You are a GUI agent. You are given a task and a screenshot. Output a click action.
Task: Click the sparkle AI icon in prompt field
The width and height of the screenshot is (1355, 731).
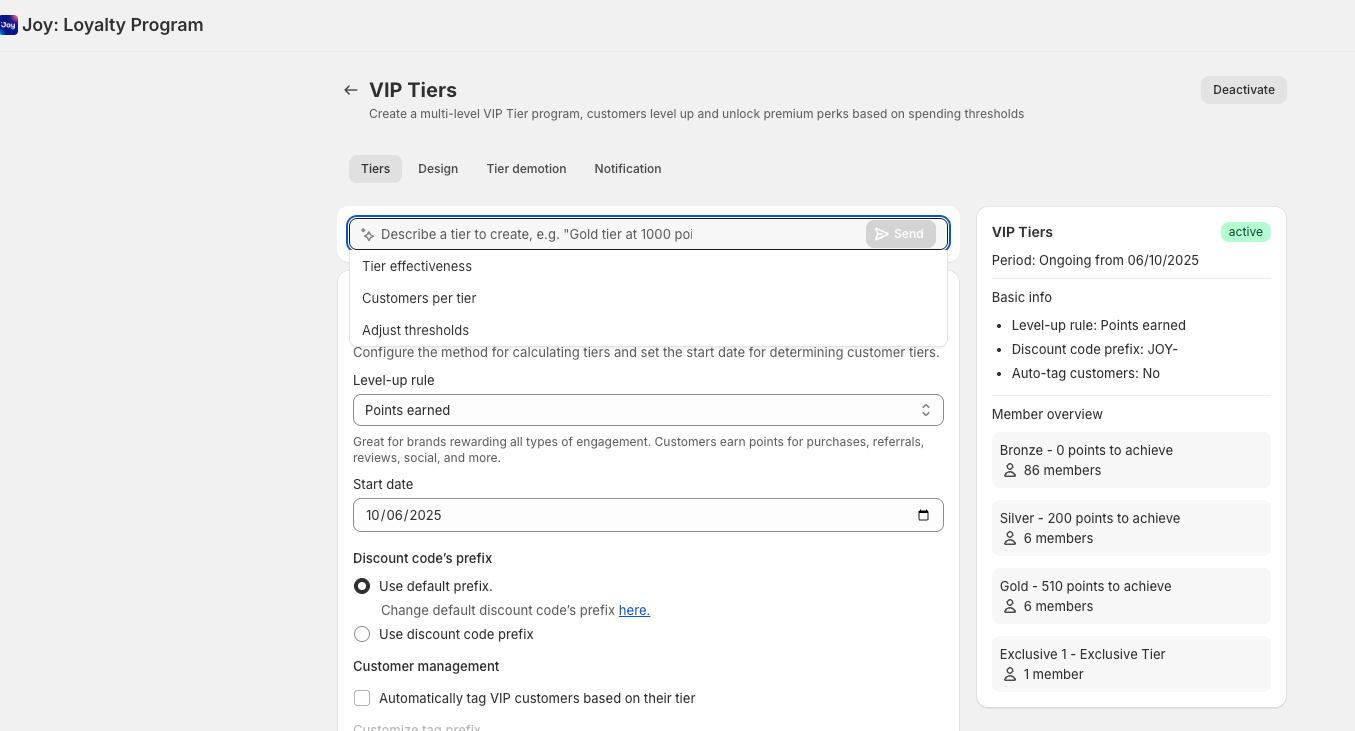[367, 234]
